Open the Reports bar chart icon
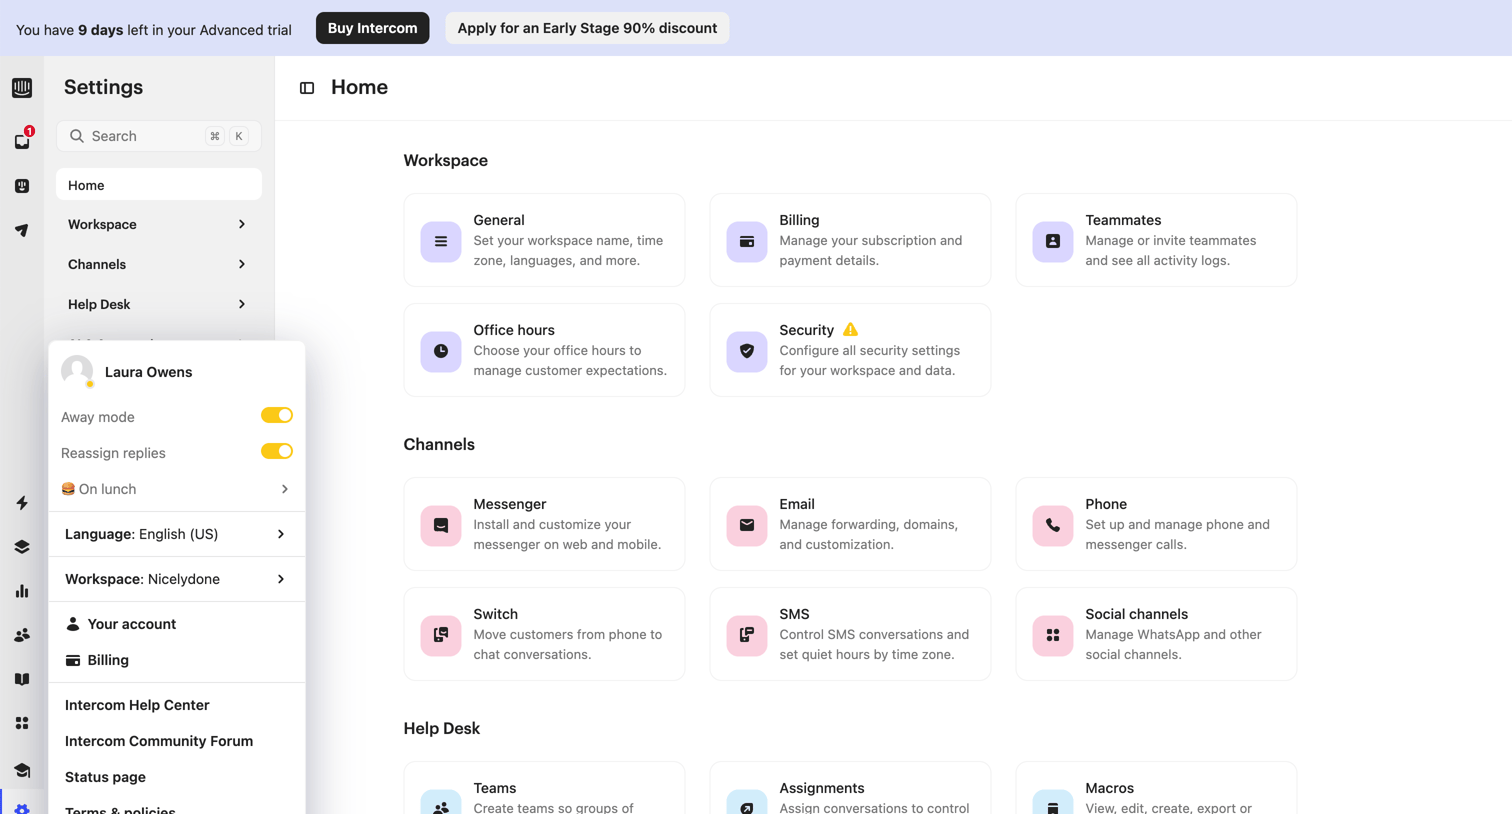1512x814 pixels. [22, 591]
